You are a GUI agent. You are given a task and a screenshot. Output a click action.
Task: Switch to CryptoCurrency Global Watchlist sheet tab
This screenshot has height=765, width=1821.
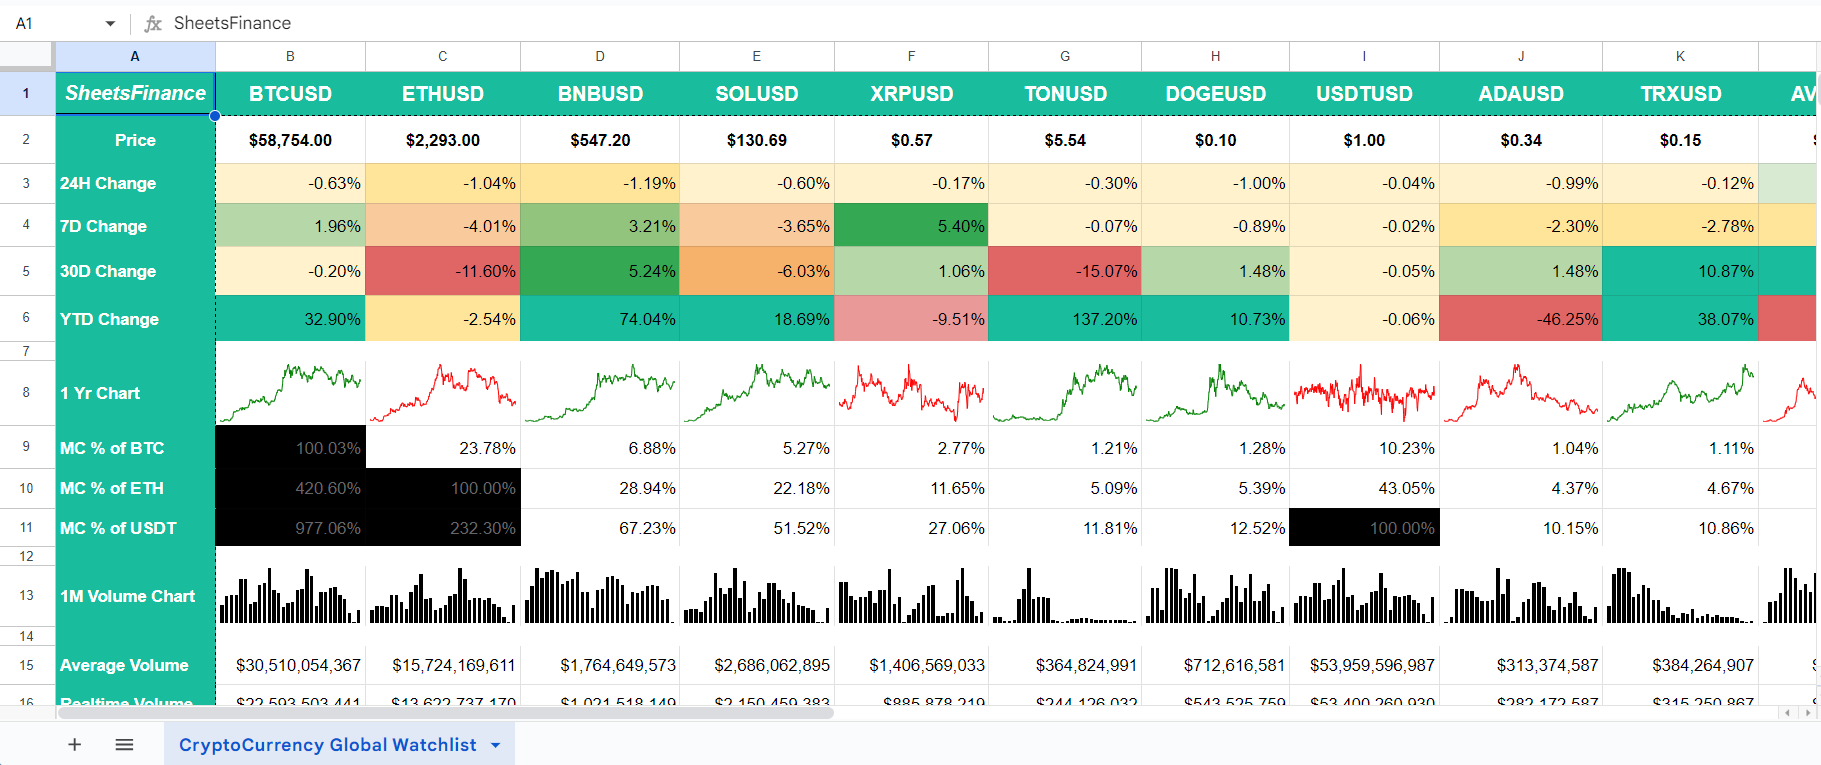(327, 745)
